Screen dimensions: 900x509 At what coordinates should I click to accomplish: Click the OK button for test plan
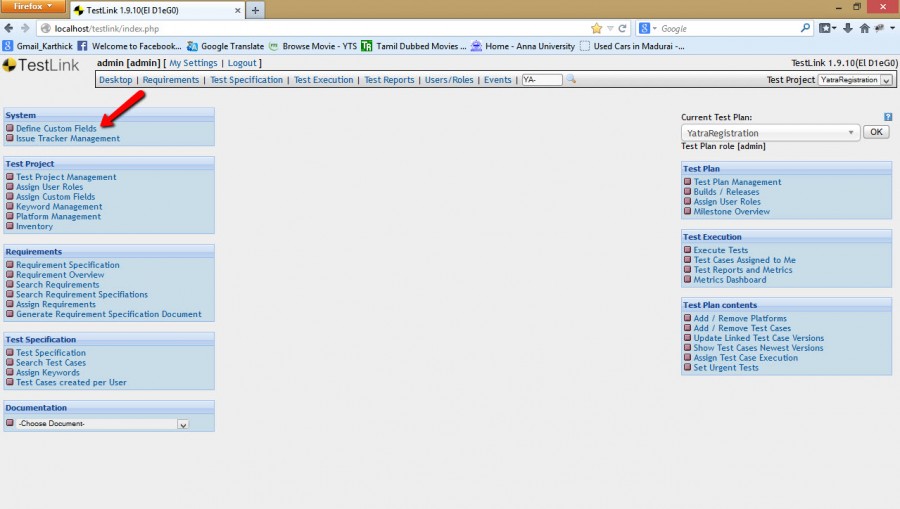876,132
